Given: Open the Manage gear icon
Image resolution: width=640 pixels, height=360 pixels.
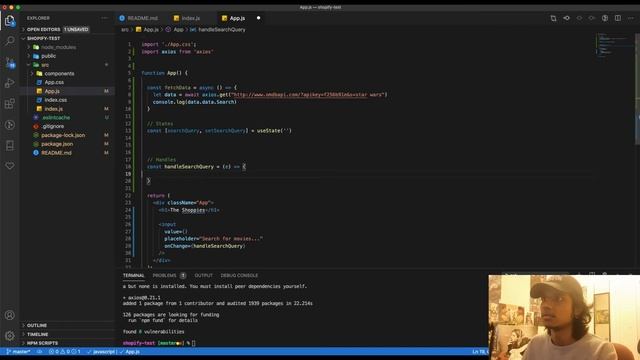Looking at the screenshot, I should 10,336.
